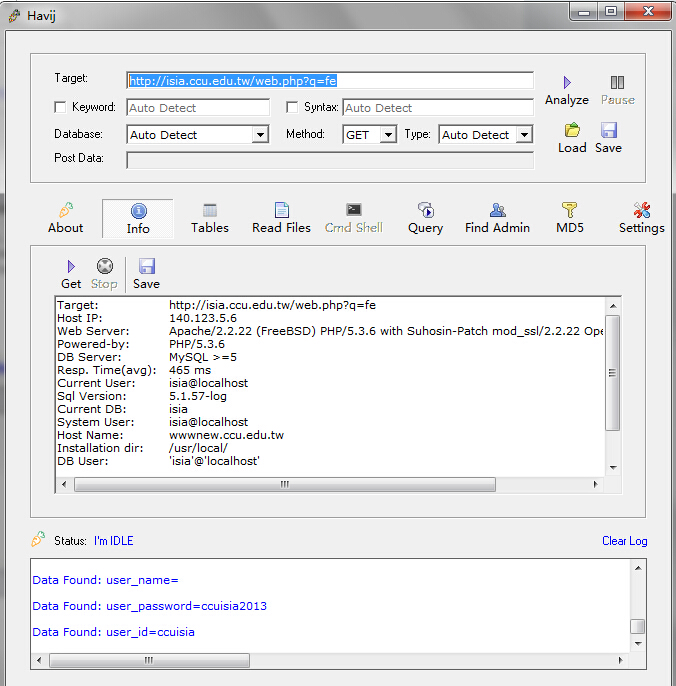Click the log horizontal scrollbar thumb
This screenshot has height=686, width=676.
(x=149, y=660)
